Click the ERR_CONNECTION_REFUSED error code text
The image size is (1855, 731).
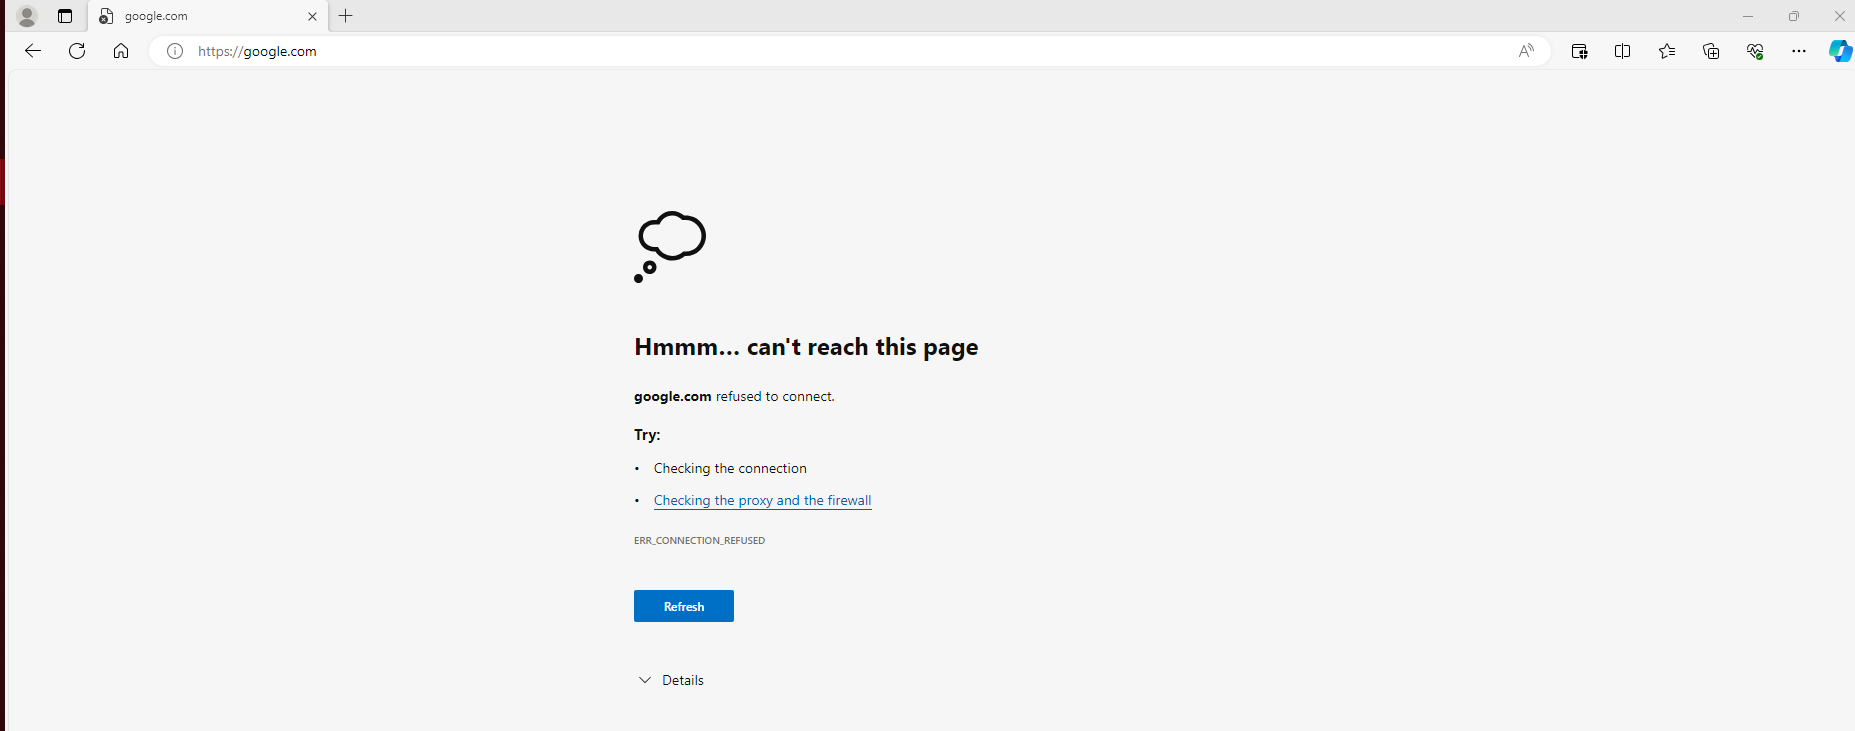point(699,540)
